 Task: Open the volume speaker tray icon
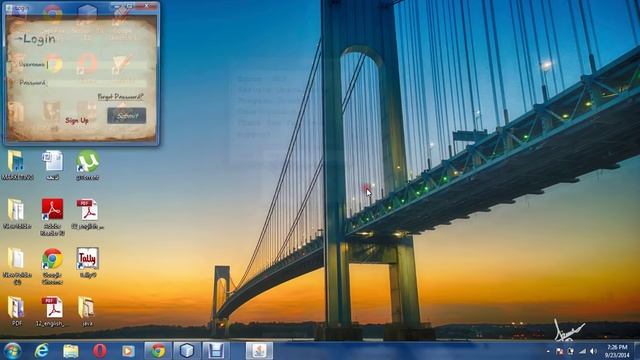point(593,351)
